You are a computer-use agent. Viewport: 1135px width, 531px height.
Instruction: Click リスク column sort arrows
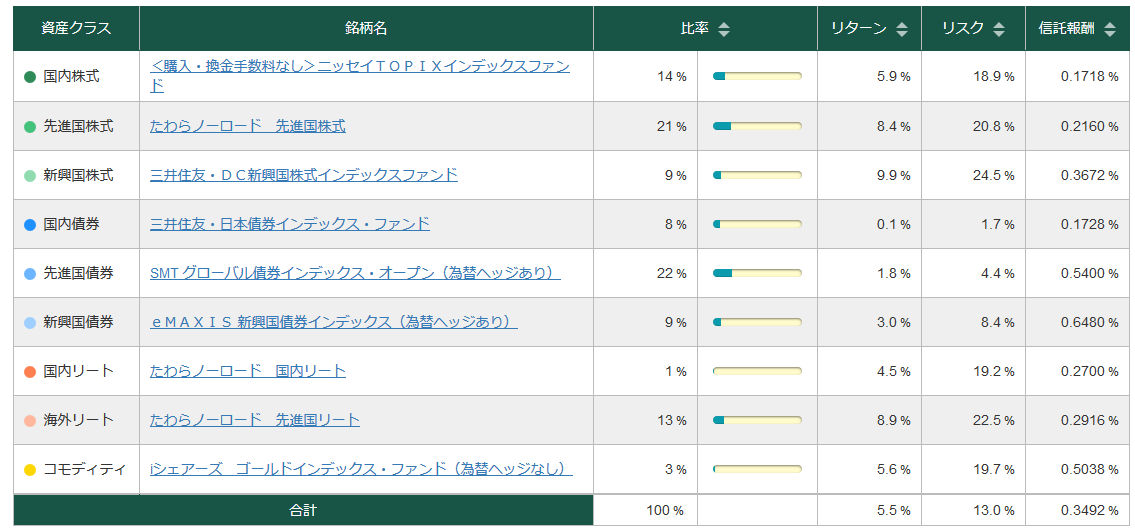tap(999, 29)
